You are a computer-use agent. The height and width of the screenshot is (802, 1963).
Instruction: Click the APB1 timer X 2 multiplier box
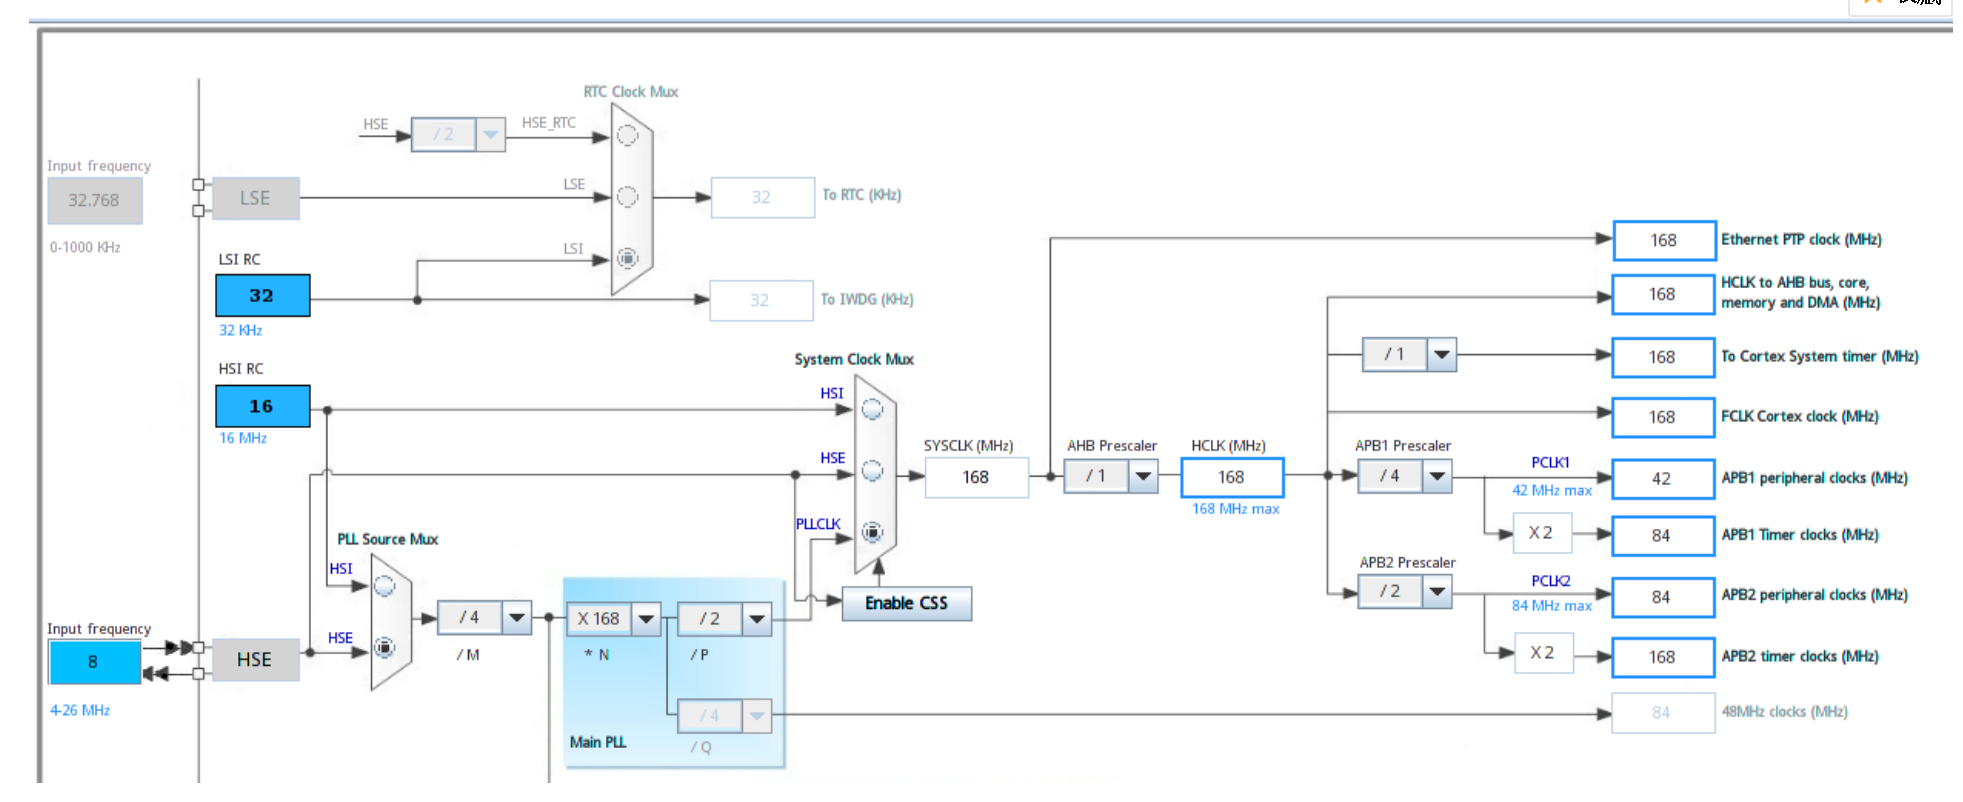click(1542, 533)
